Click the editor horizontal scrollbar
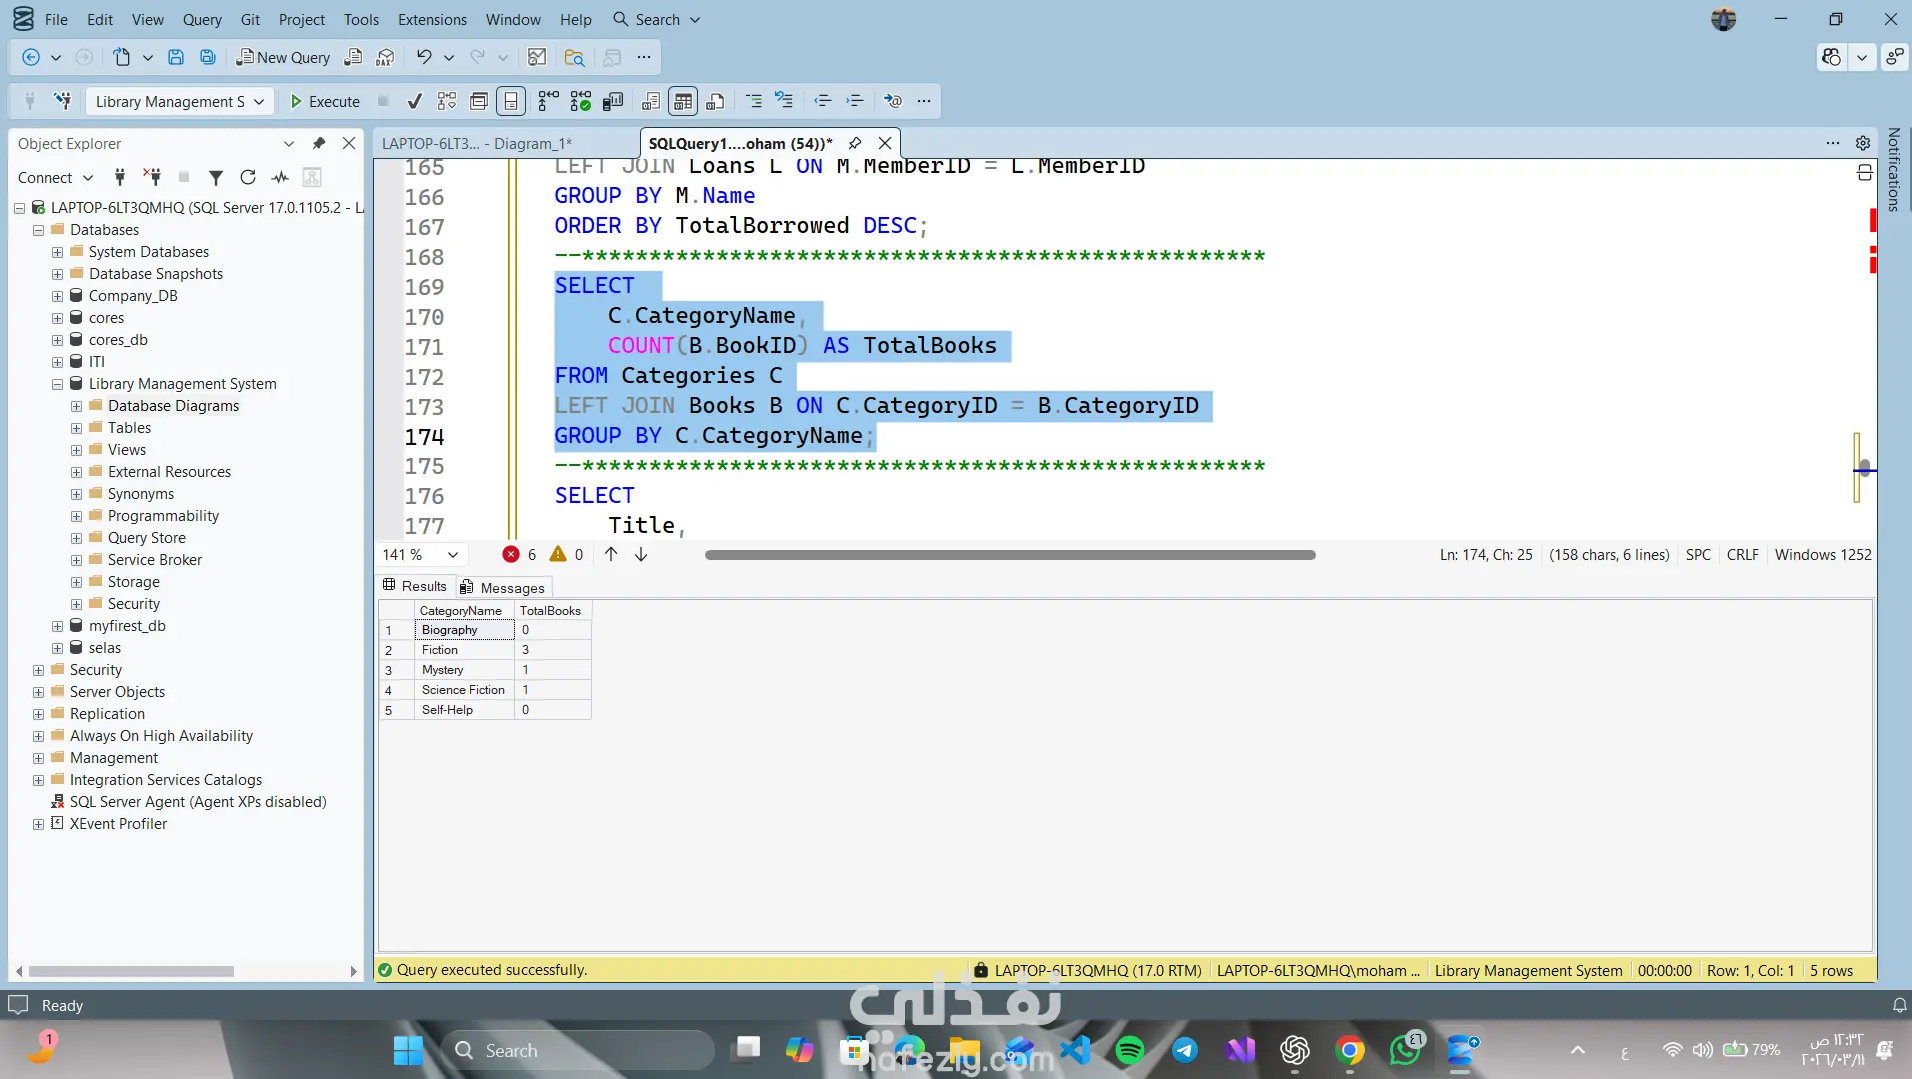The width and height of the screenshot is (1912, 1079). (1009, 555)
